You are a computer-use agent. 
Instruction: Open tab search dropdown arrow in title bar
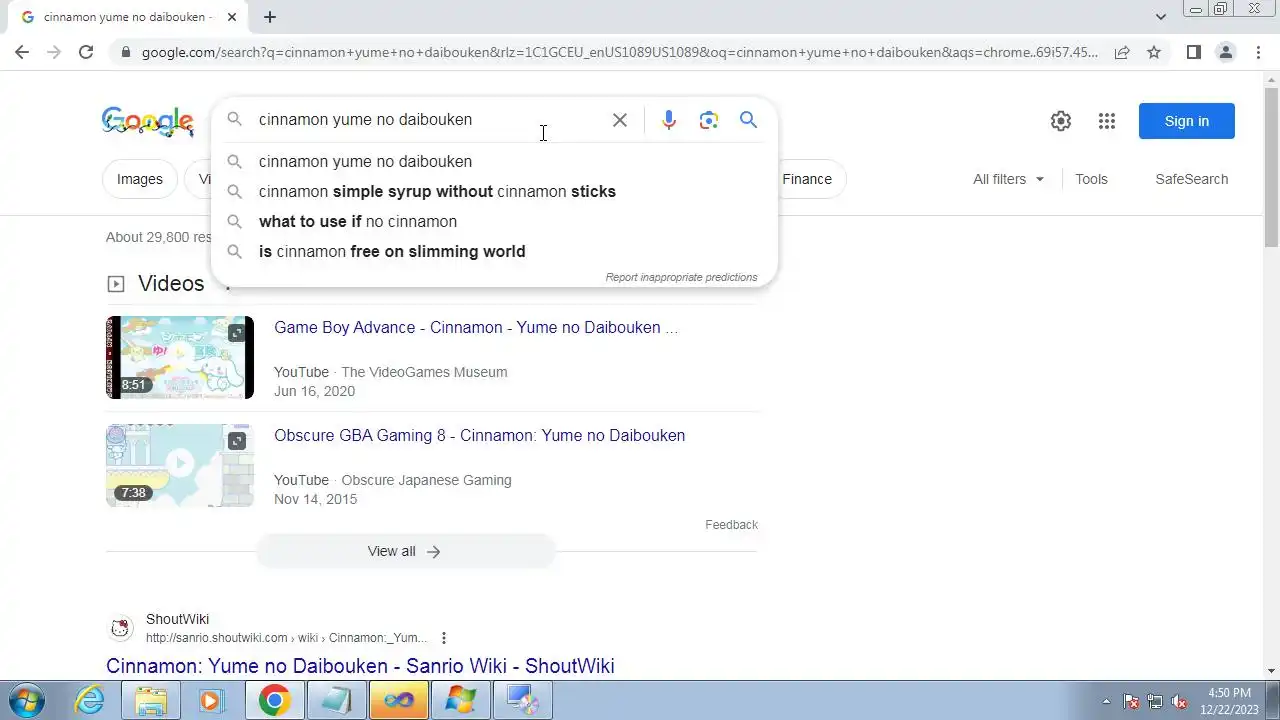click(1161, 17)
